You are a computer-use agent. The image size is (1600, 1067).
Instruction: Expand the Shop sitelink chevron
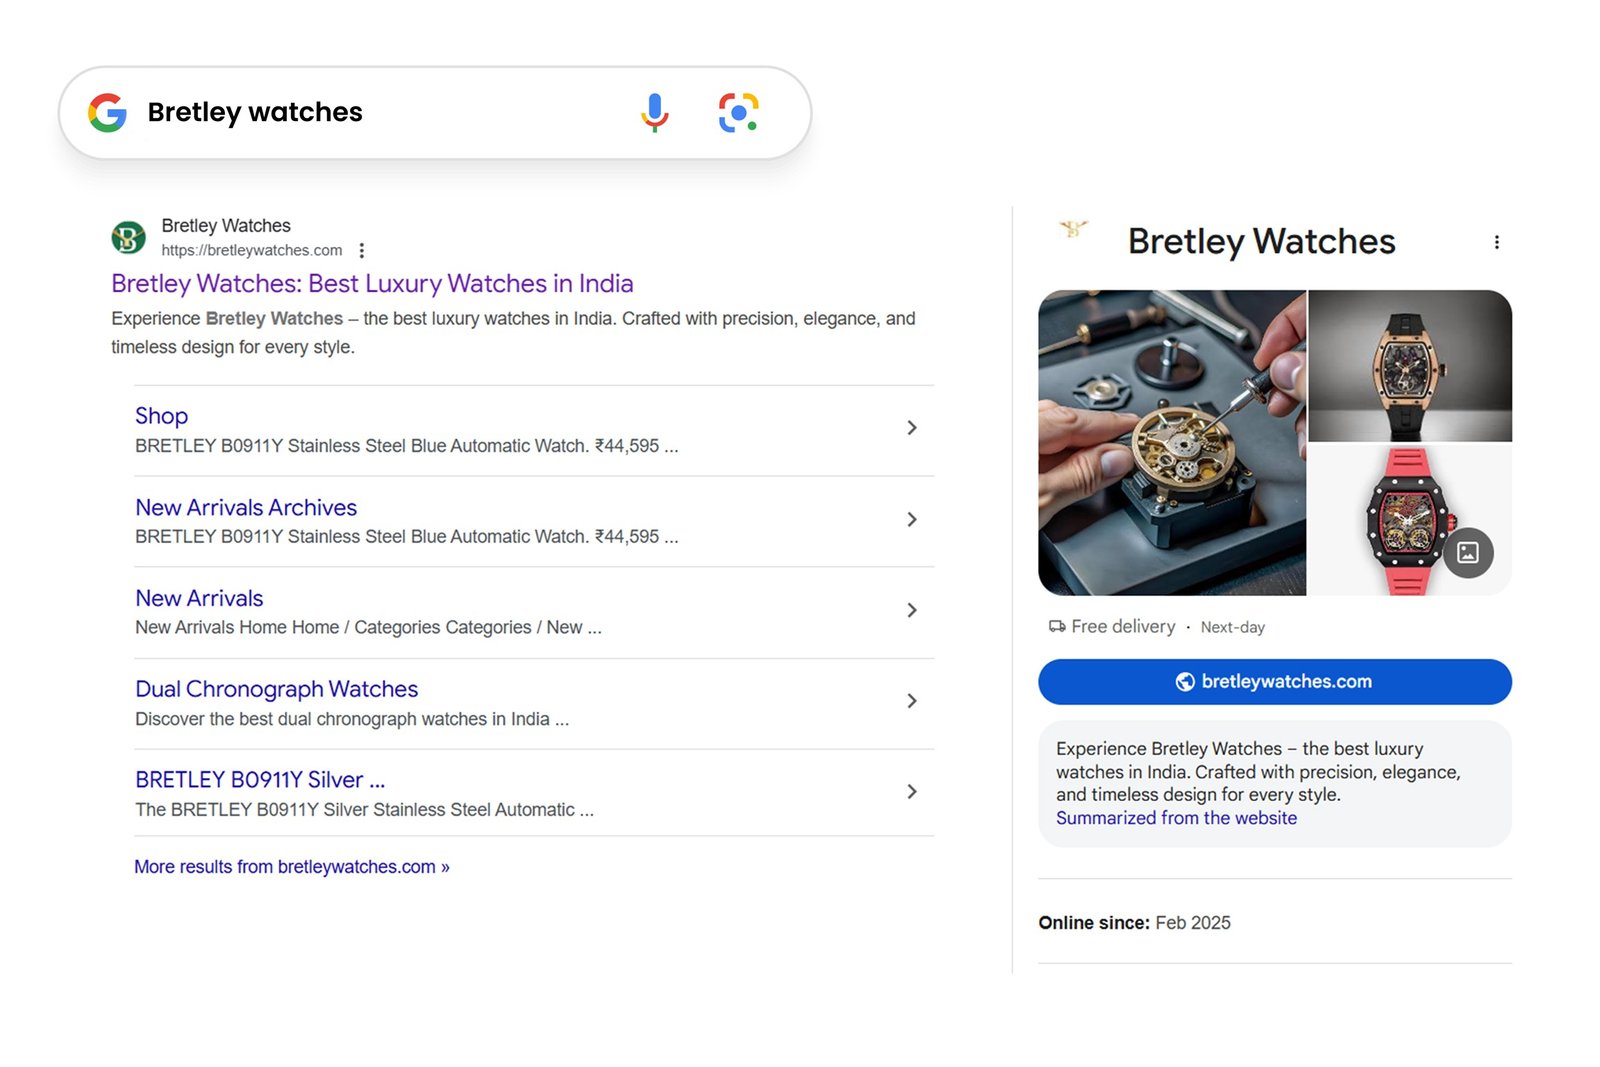(x=911, y=428)
